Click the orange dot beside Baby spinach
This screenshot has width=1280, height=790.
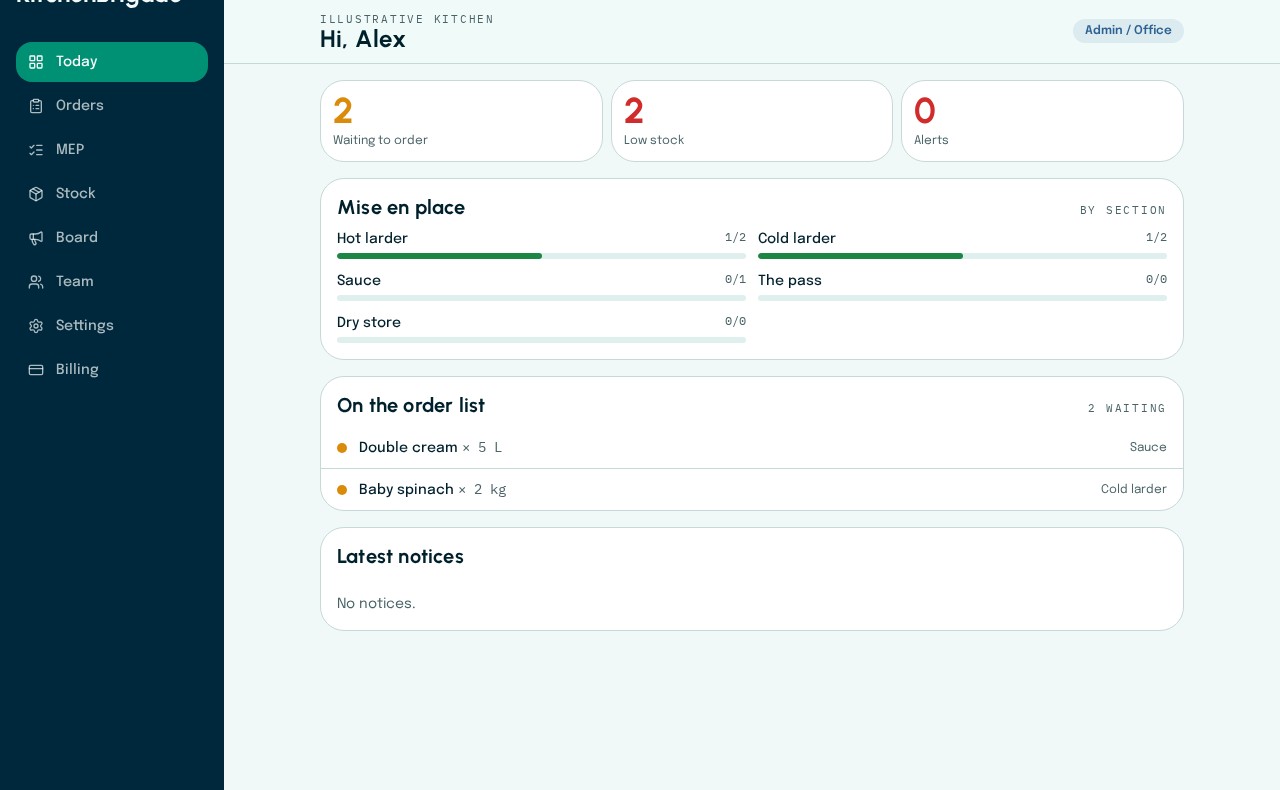[x=342, y=490]
